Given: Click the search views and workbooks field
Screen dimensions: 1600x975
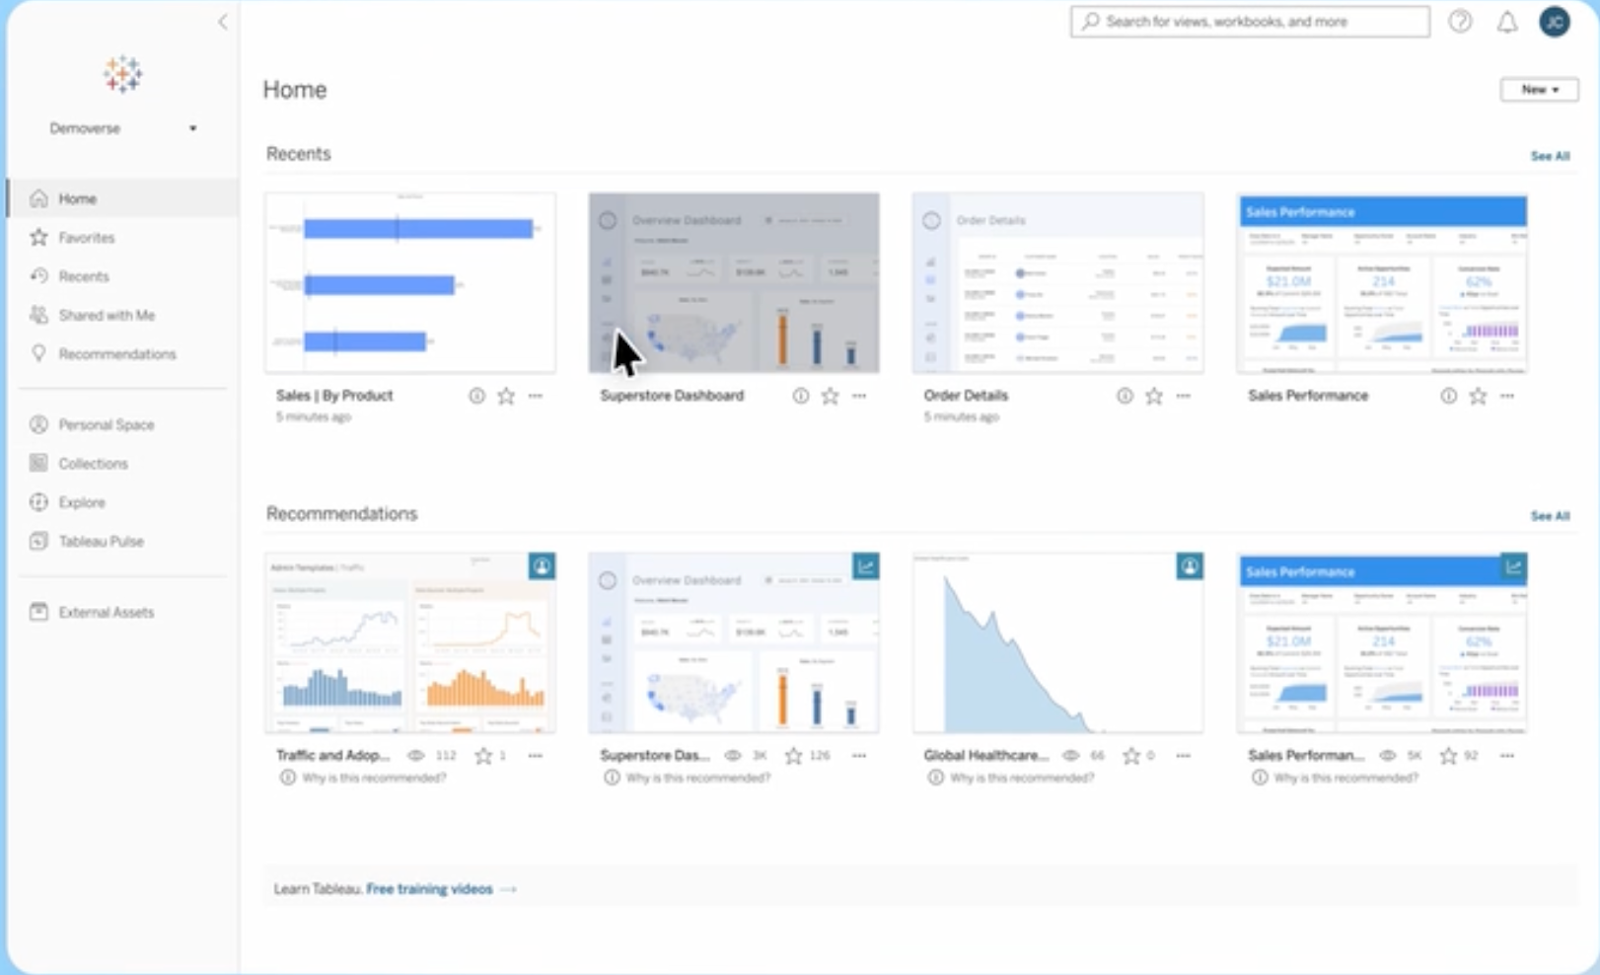Looking at the screenshot, I should click(1248, 21).
